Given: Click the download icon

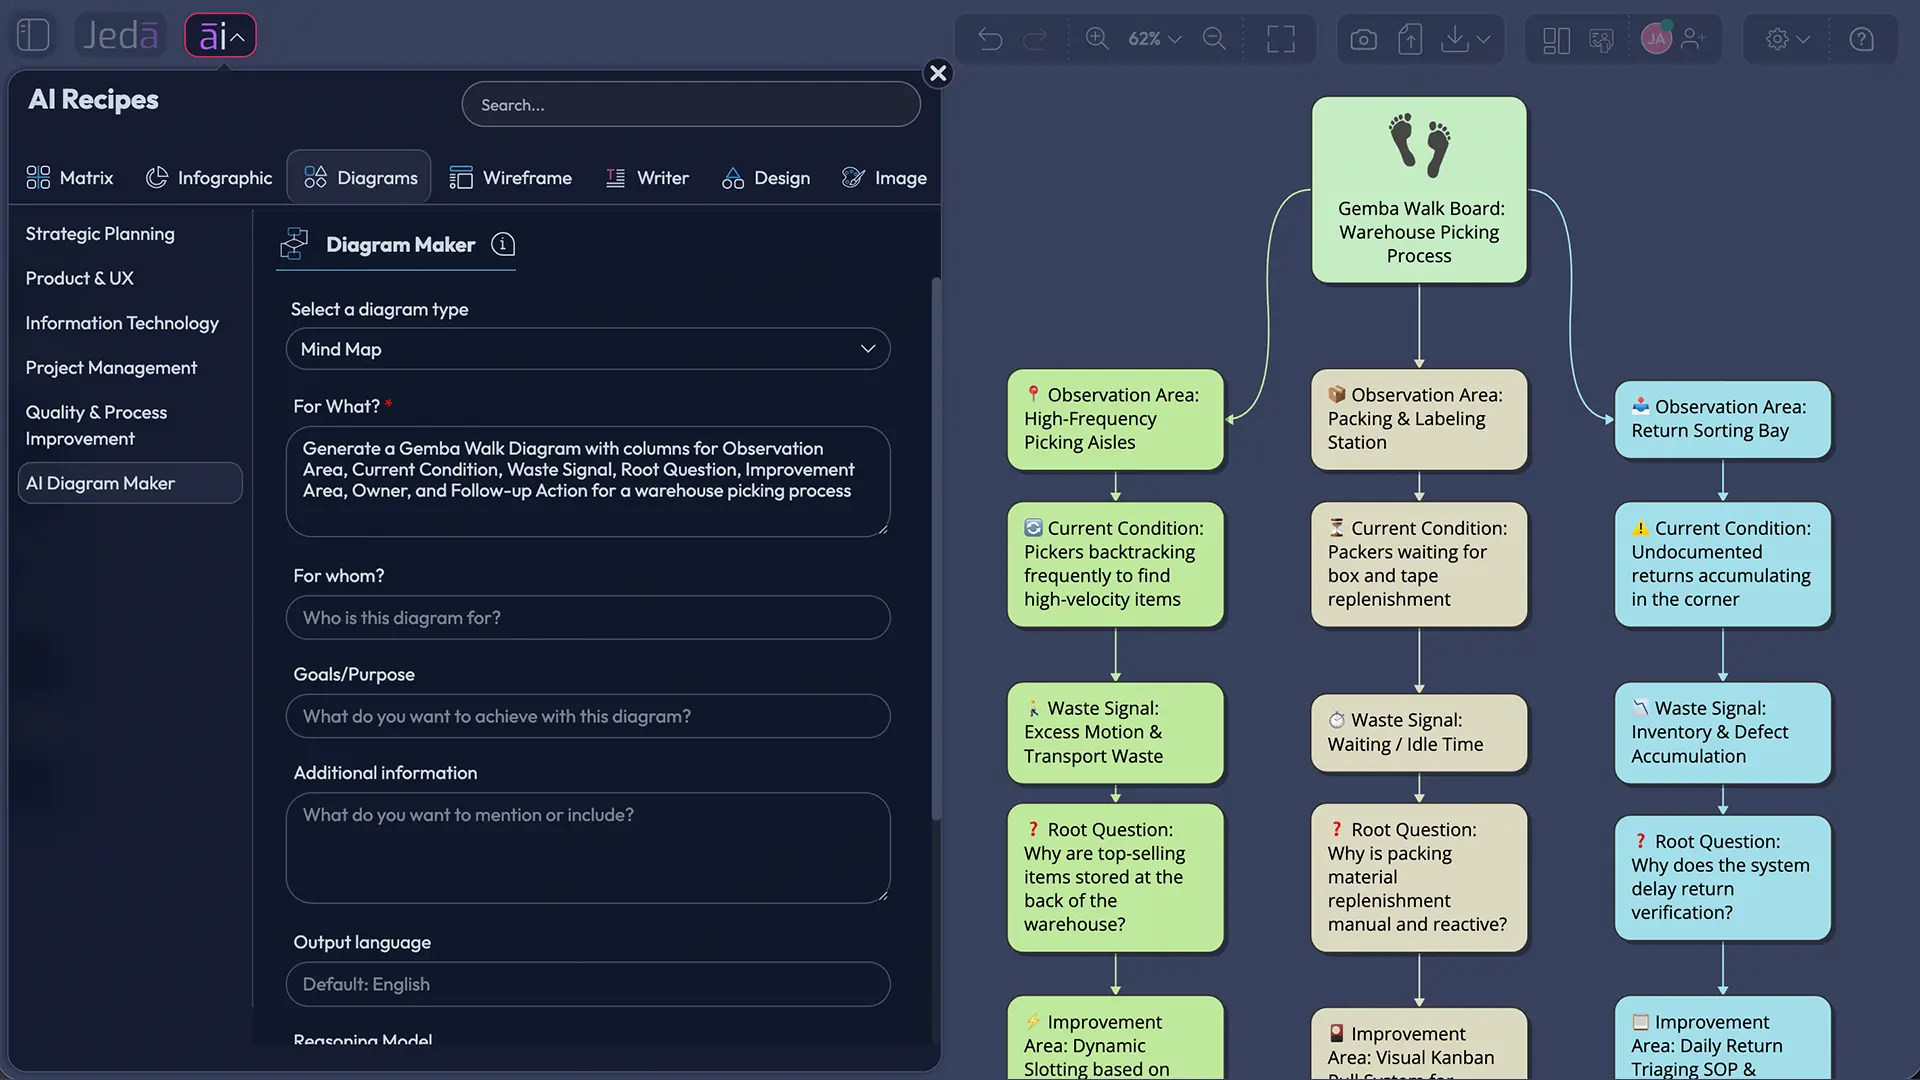Looking at the screenshot, I should (1455, 39).
